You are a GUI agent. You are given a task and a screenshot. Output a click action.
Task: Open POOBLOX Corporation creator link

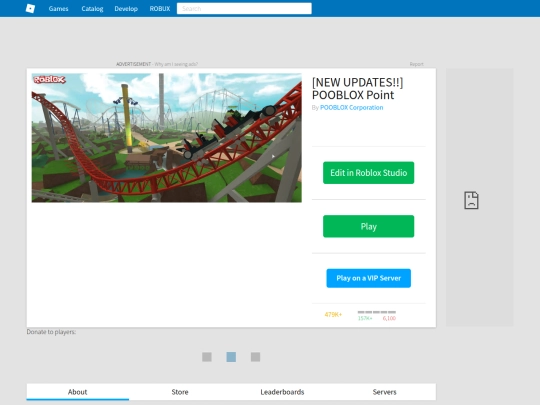tap(351, 107)
